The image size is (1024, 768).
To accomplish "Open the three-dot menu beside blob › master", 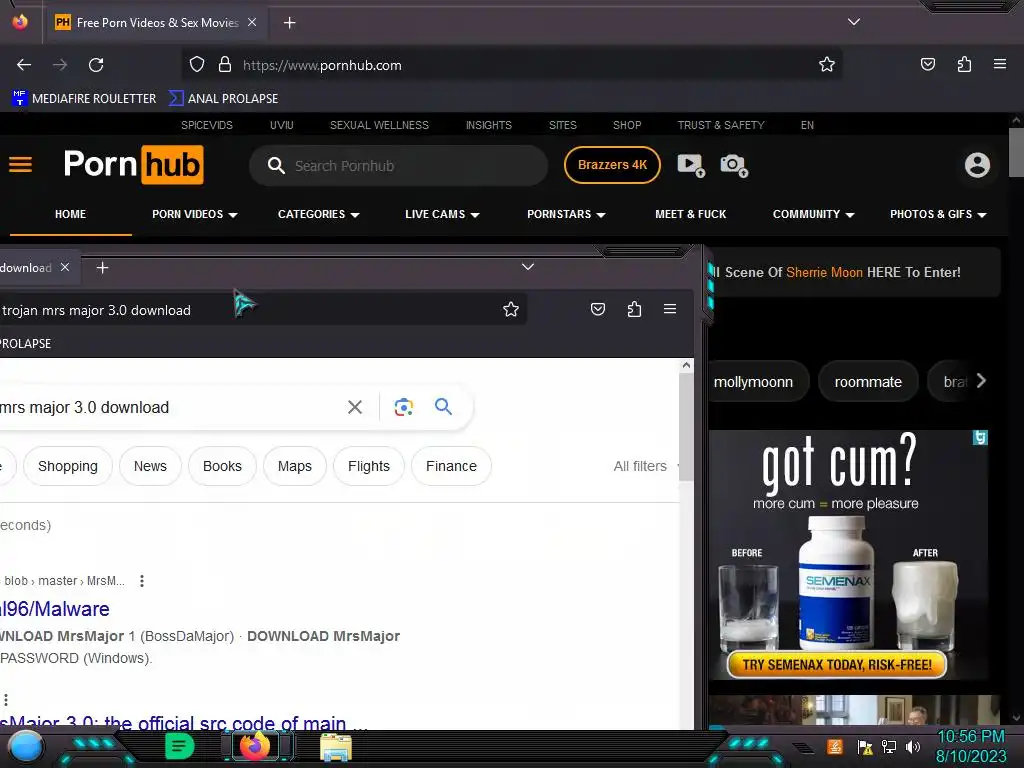I will pyautogui.click(x=142, y=581).
